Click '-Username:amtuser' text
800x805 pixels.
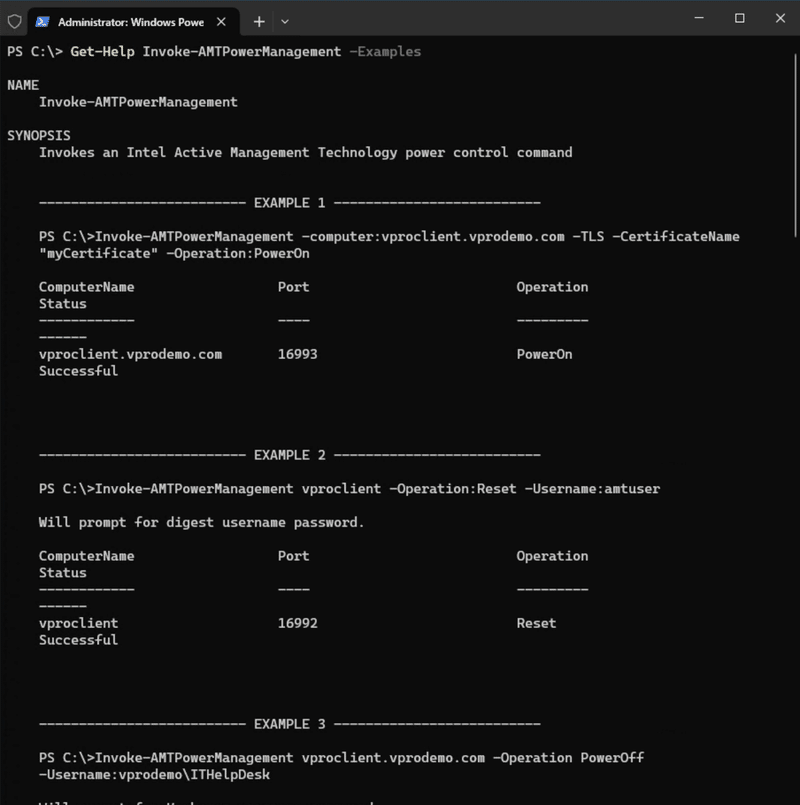coord(592,489)
